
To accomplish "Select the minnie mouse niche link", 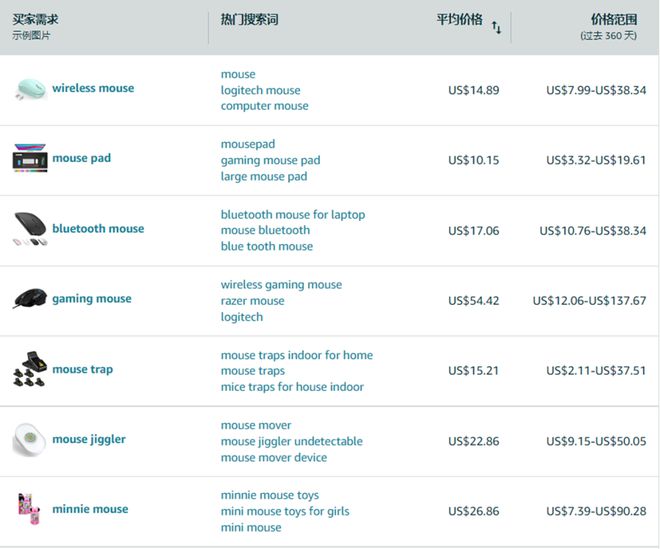I will click(90, 509).
